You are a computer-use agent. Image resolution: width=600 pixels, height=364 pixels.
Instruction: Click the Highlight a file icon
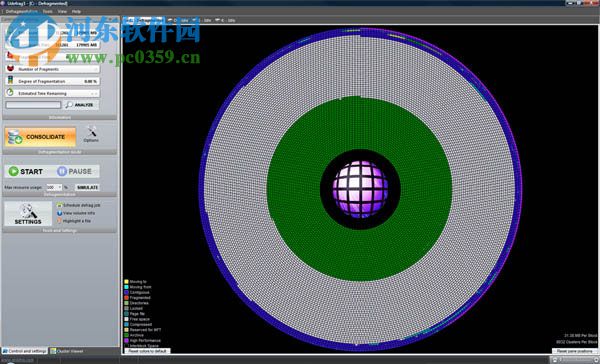[x=59, y=221]
